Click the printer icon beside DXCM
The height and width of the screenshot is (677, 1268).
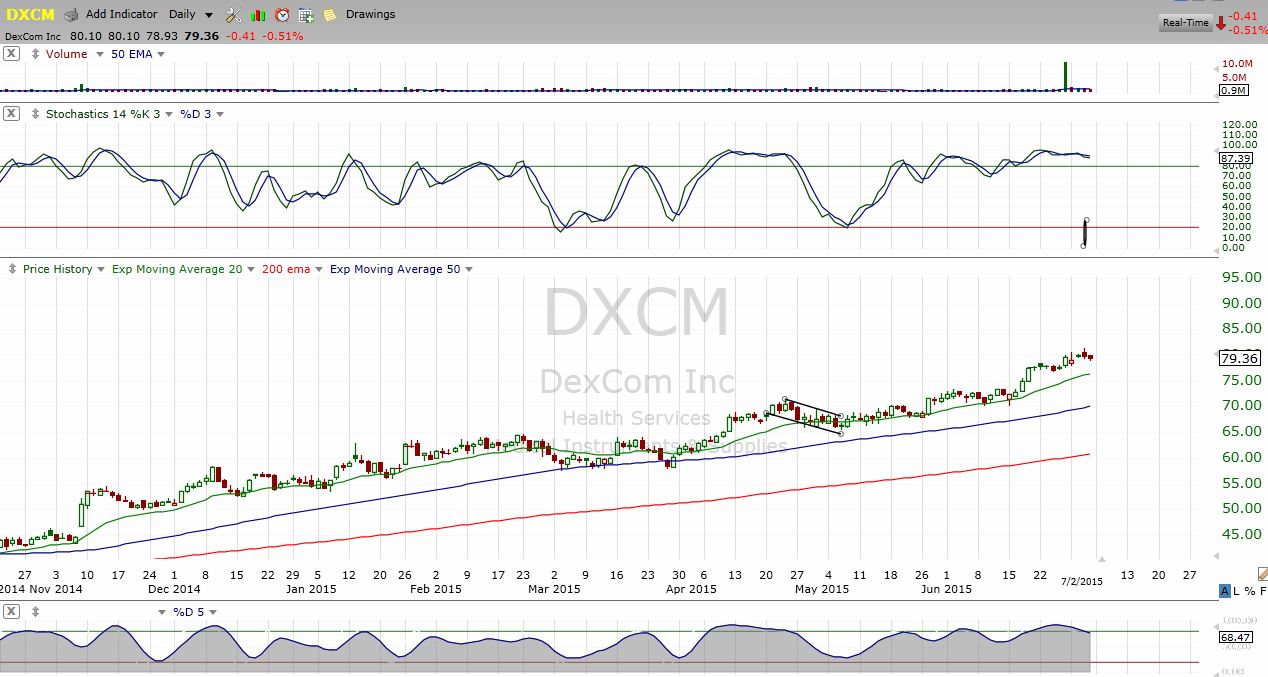71,15
